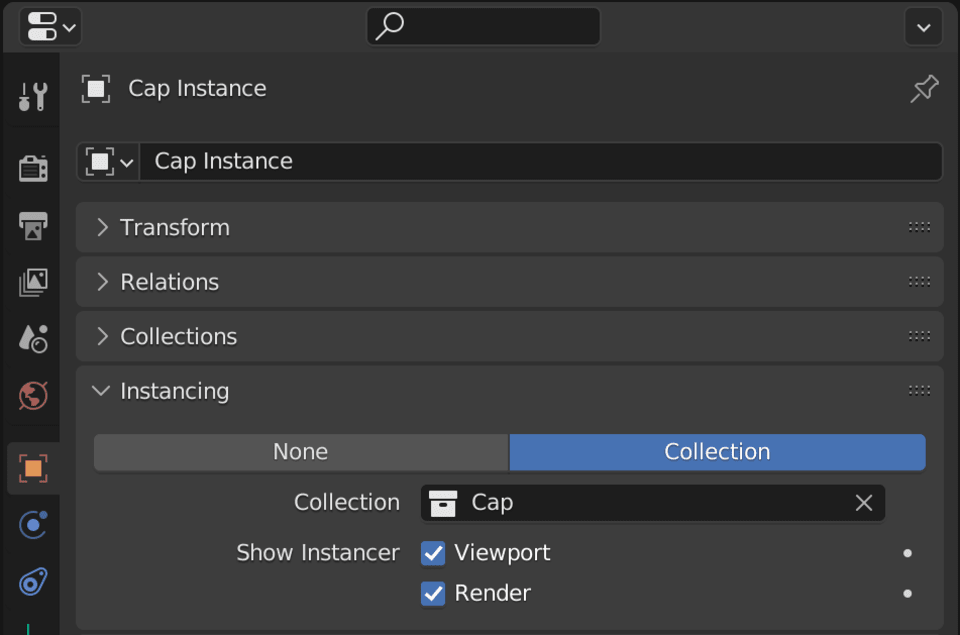Select the orange Object properties tab
The width and height of the screenshot is (960, 635).
[x=31, y=467]
